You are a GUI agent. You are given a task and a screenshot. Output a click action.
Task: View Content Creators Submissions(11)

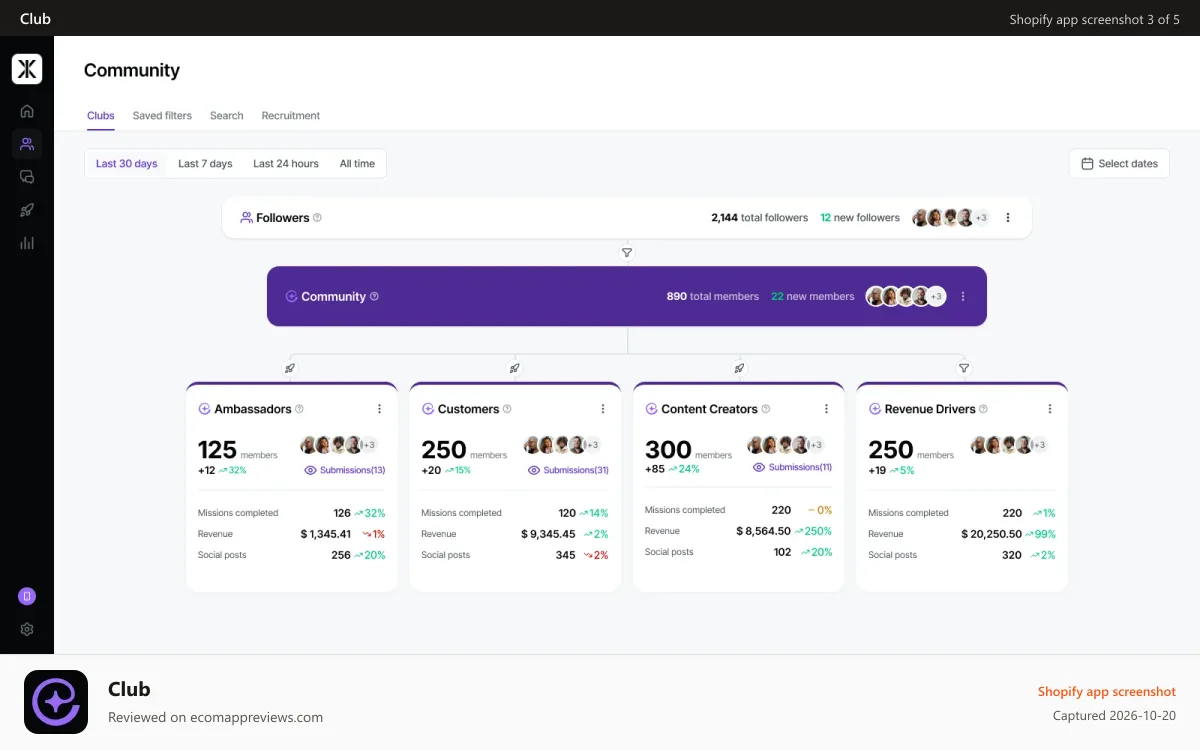(x=792, y=467)
